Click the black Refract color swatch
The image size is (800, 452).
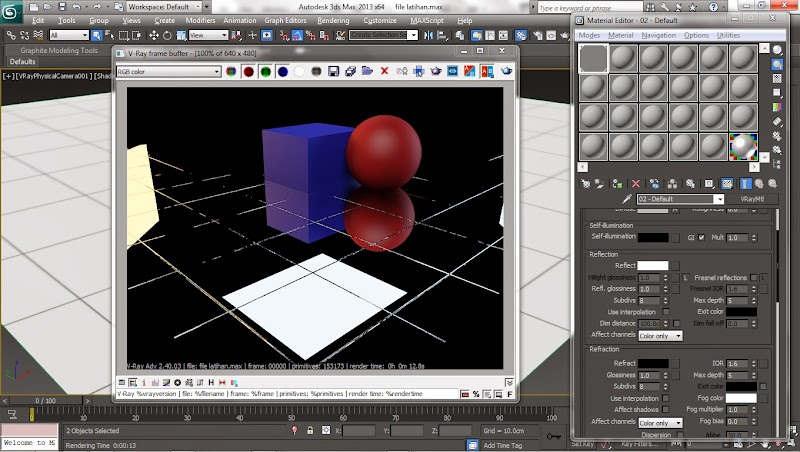tap(653, 363)
